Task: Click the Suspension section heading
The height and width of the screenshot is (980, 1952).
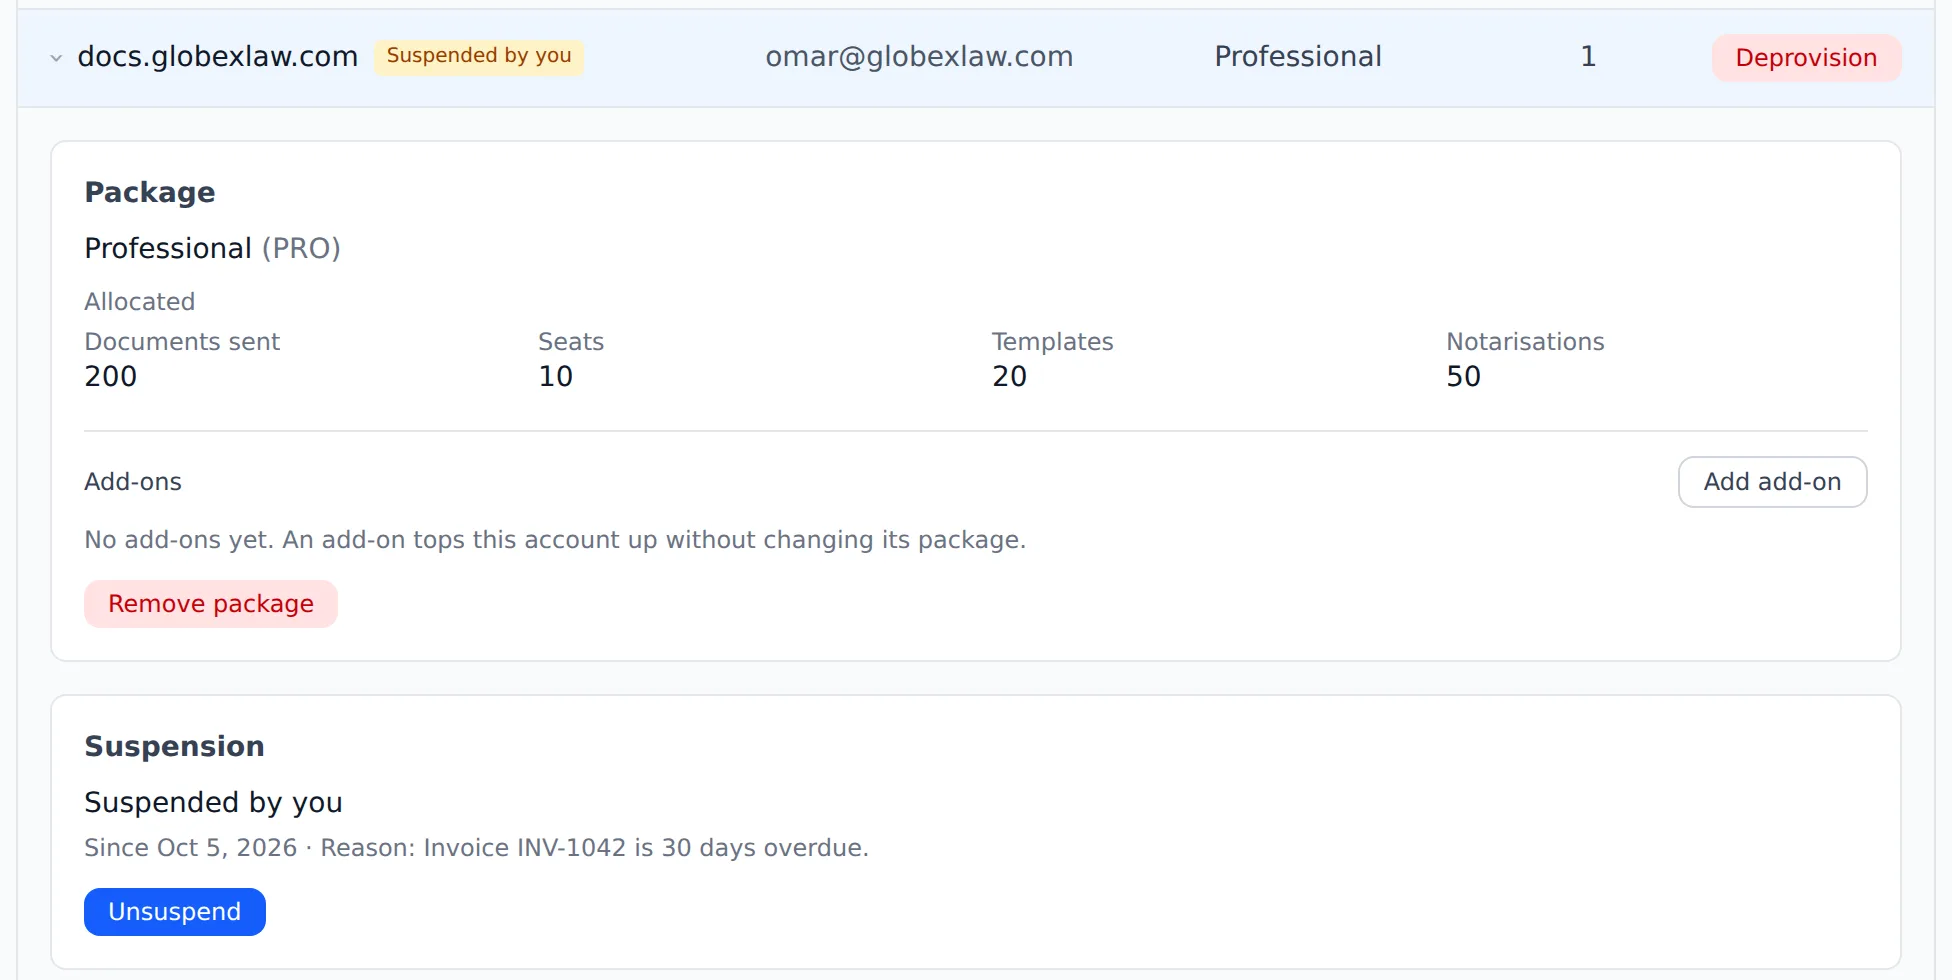Action: 175,746
